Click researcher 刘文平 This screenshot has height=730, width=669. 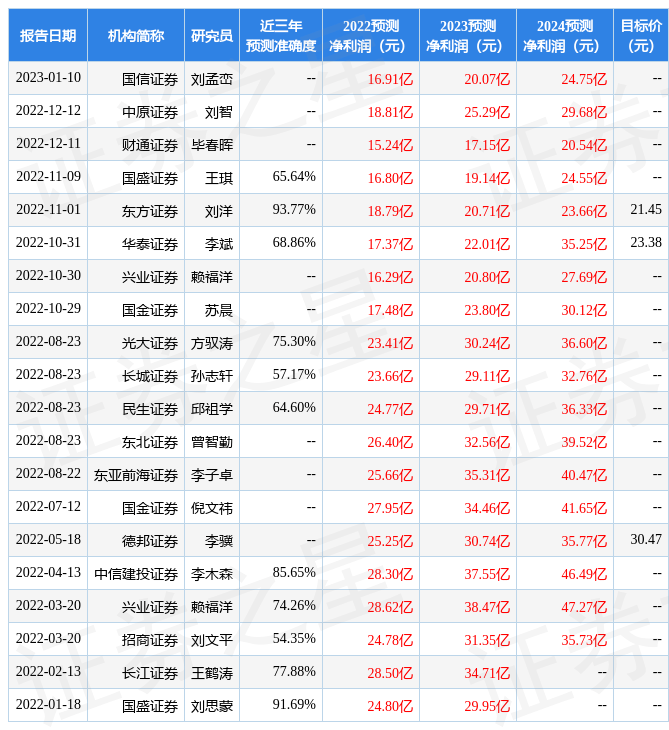pos(212,641)
